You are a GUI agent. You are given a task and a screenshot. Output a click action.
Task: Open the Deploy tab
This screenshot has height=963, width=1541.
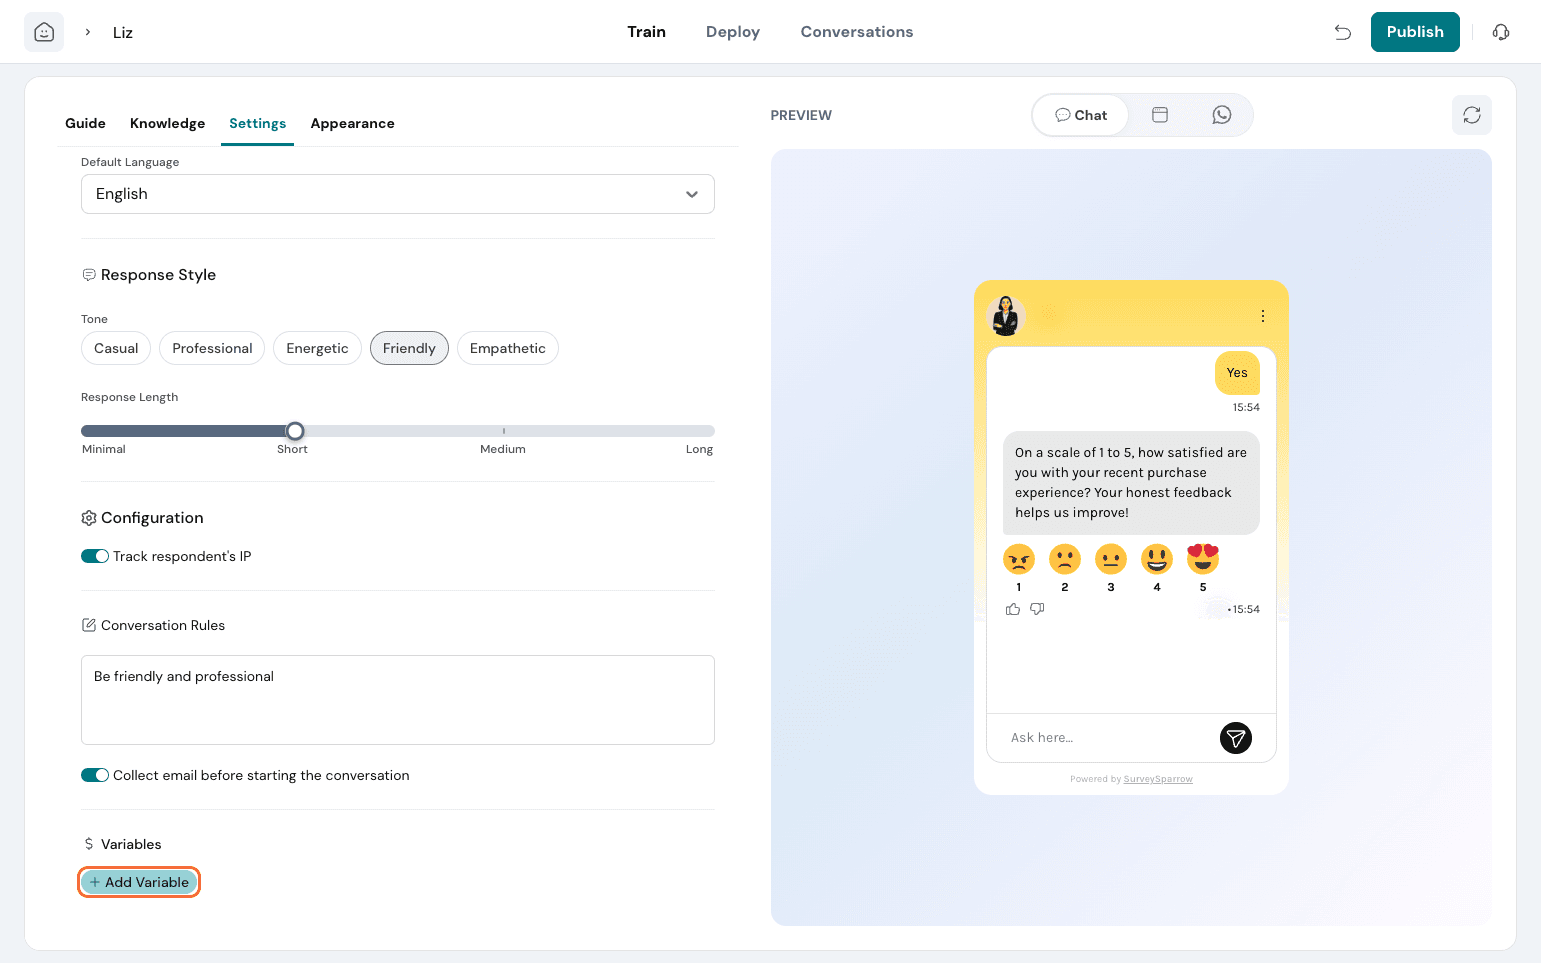pyautogui.click(x=732, y=32)
